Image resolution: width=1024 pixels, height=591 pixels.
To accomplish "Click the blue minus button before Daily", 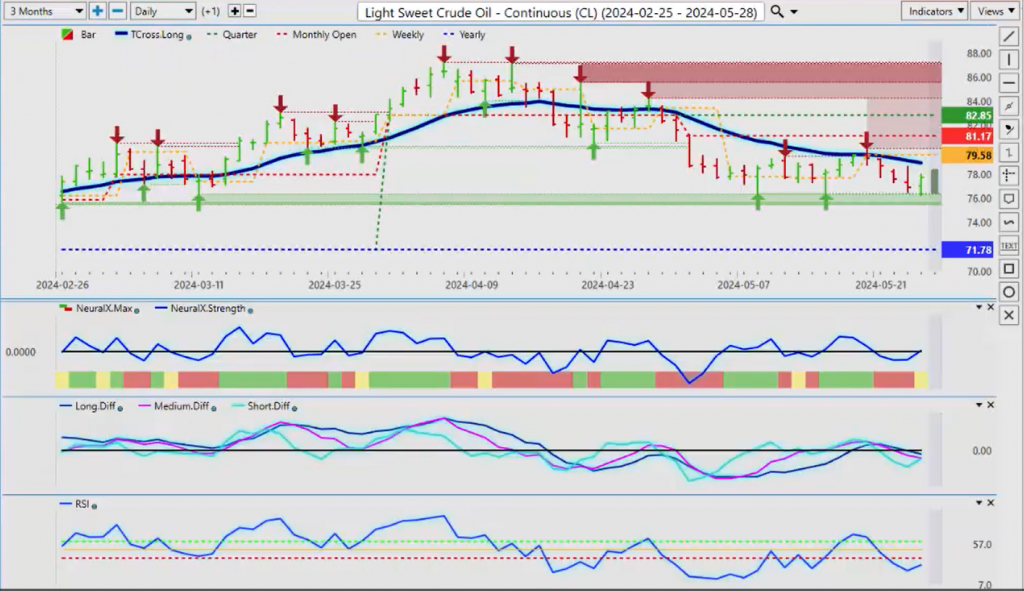I will point(117,11).
